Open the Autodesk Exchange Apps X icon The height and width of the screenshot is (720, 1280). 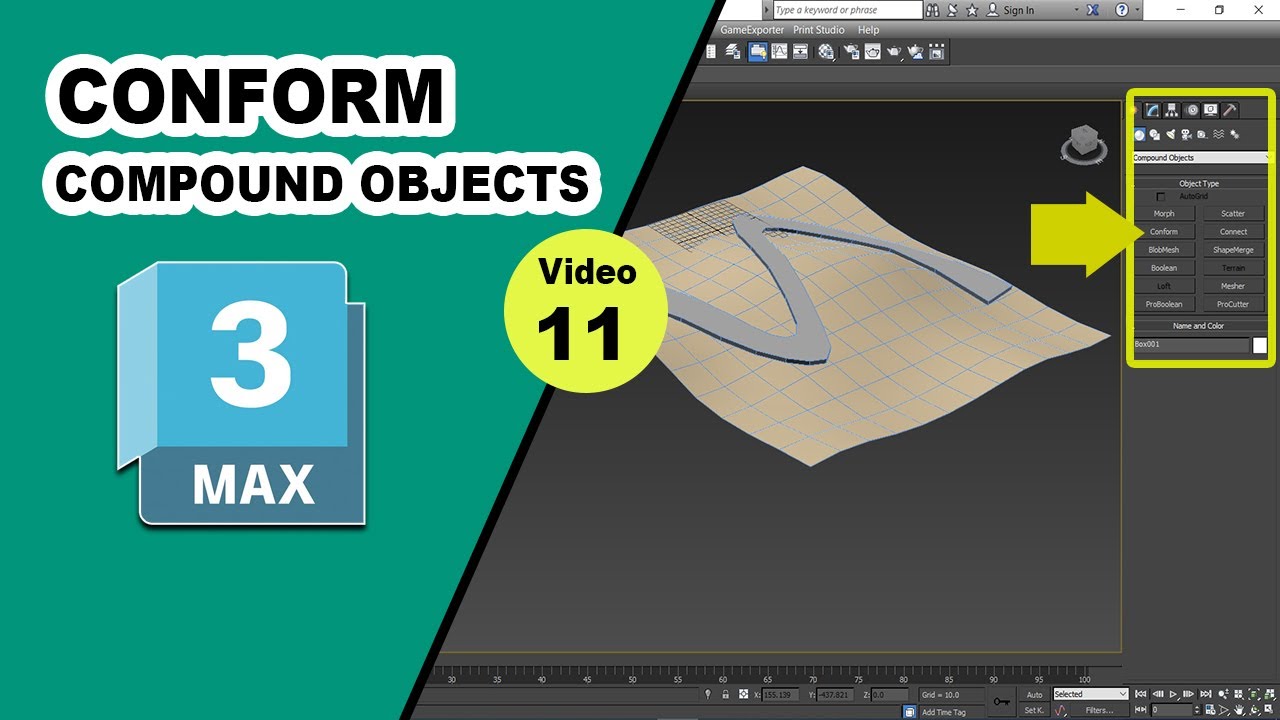[1092, 10]
